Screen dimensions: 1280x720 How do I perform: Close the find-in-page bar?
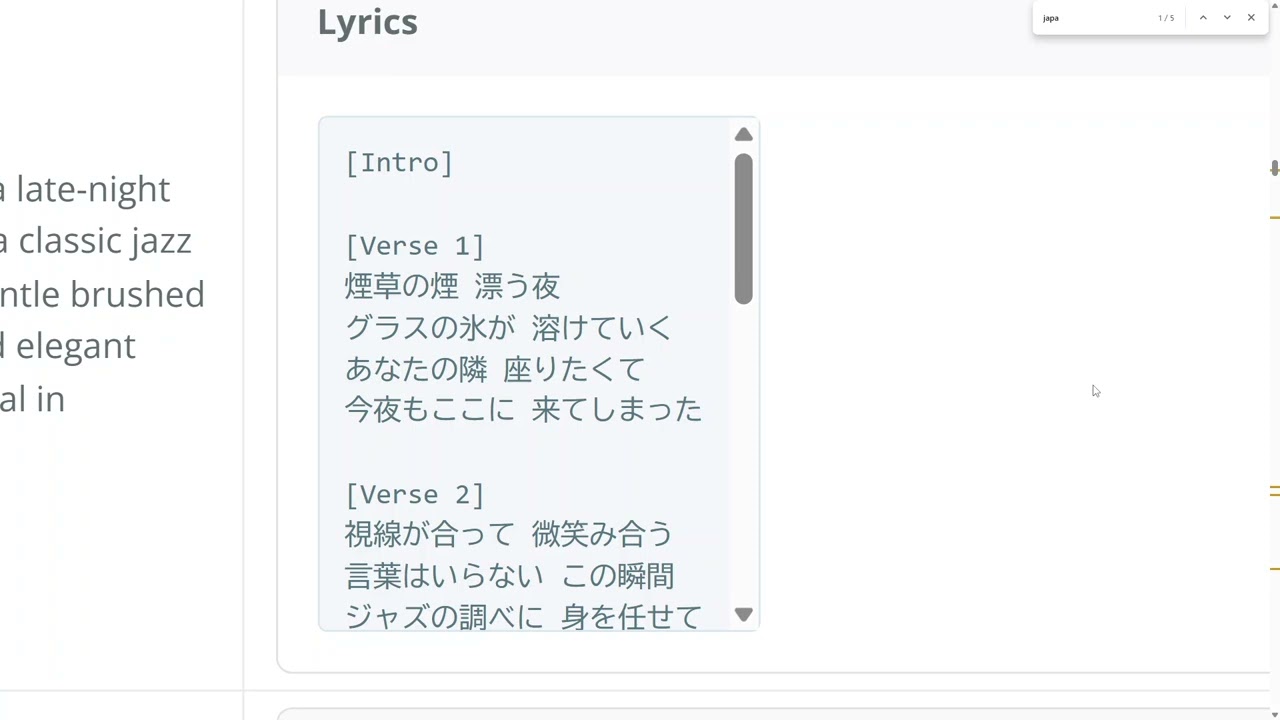pos(1251,18)
